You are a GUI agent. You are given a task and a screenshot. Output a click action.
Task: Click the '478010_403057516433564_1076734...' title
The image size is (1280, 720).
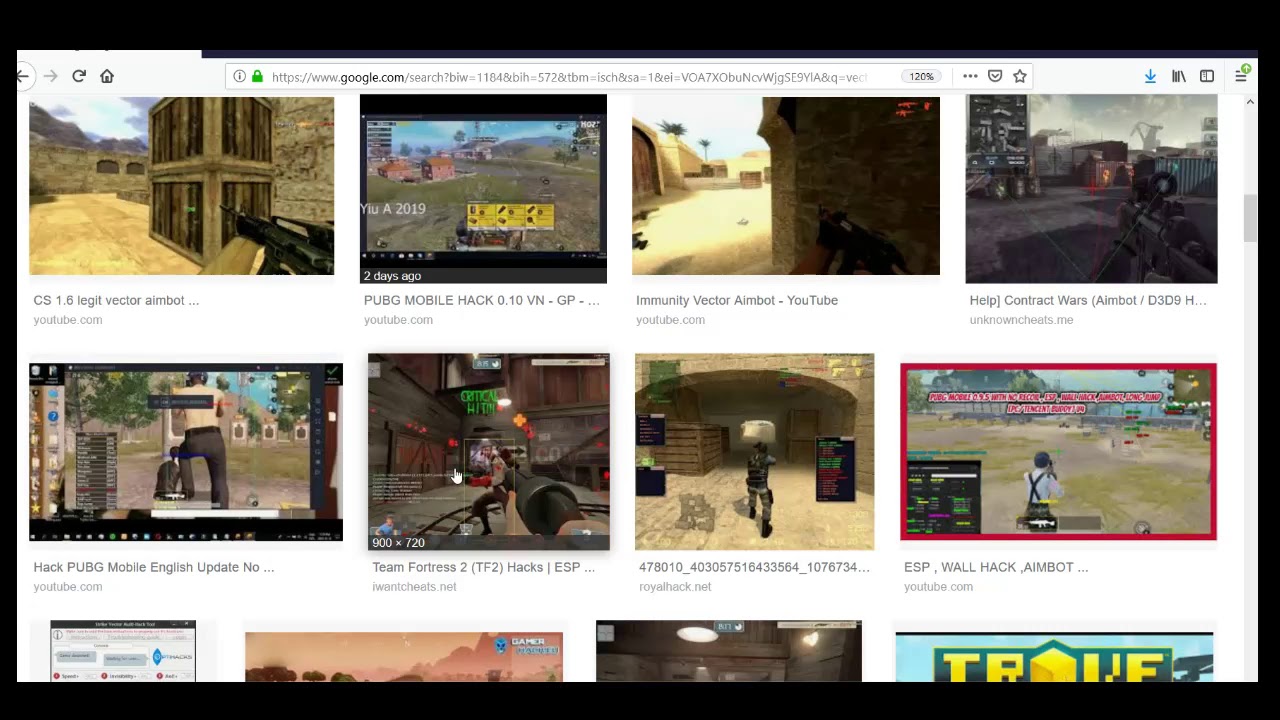point(754,567)
